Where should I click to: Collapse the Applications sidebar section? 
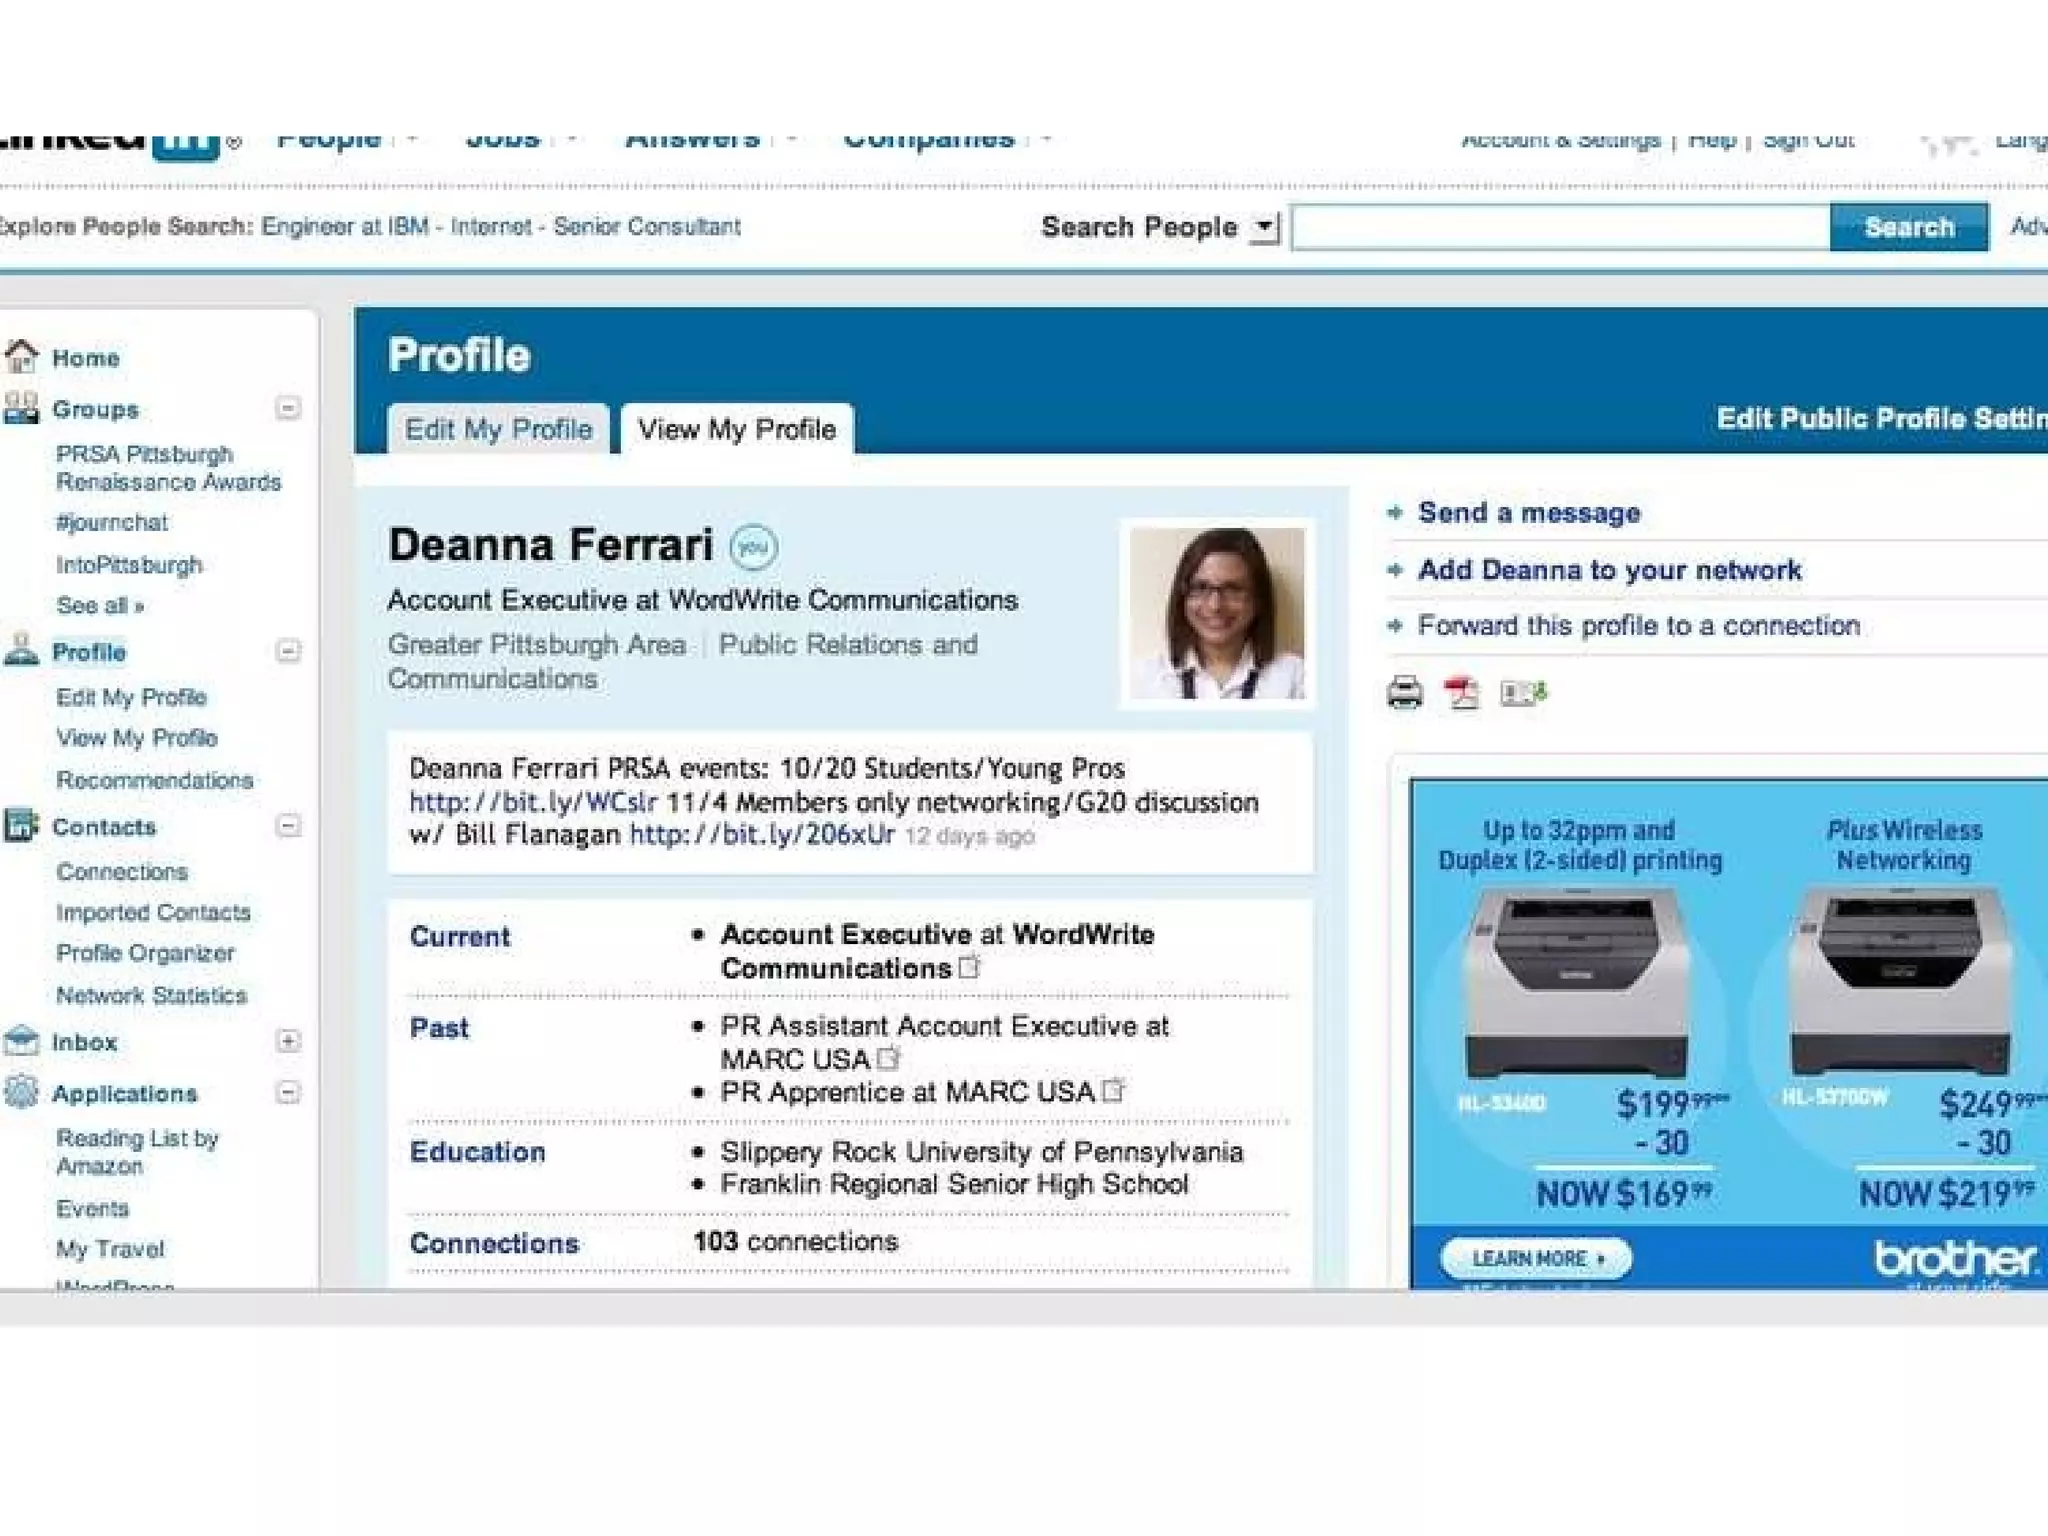[288, 1092]
